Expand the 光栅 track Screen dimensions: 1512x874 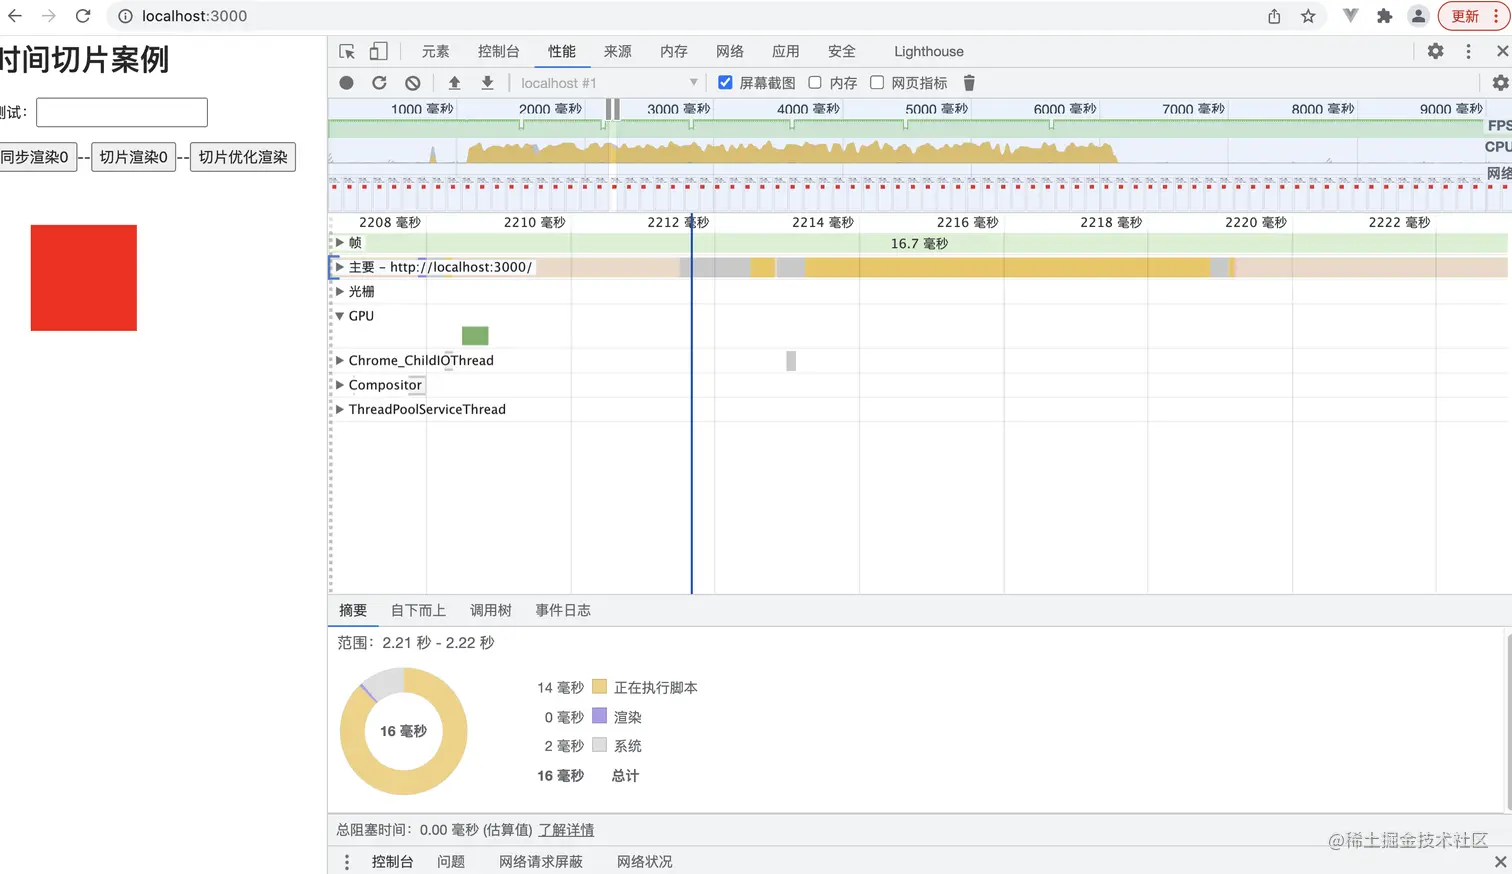[x=340, y=291]
